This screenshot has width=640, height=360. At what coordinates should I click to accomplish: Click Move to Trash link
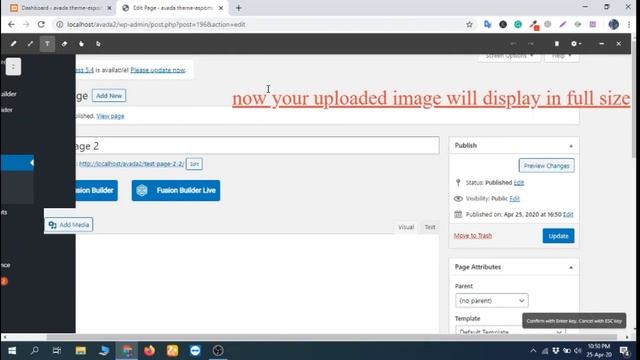point(473,236)
